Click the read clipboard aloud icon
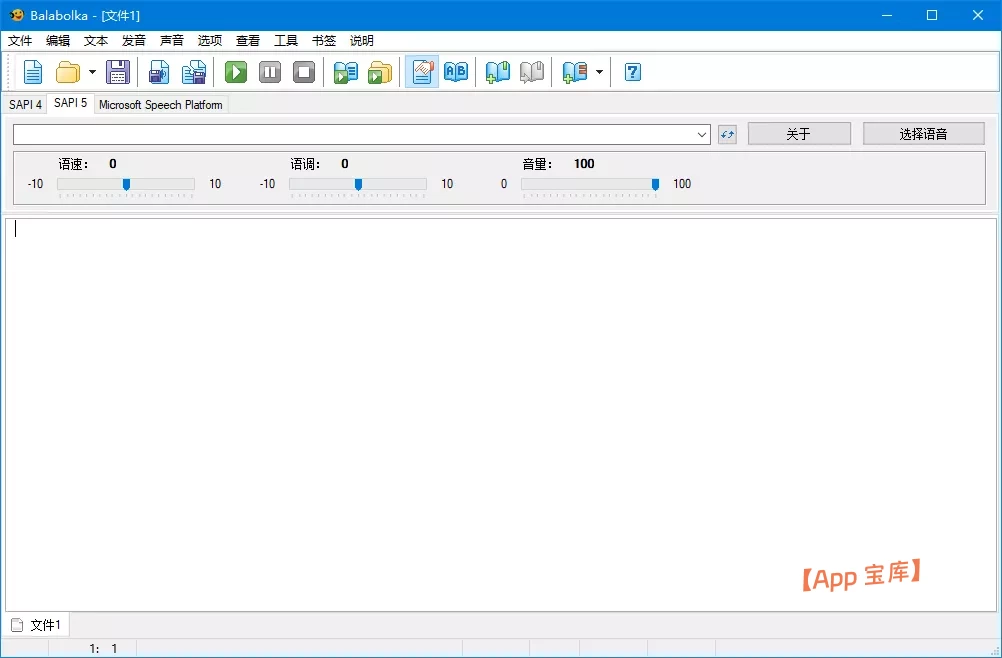This screenshot has width=1002, height=658. click(346, 72)
